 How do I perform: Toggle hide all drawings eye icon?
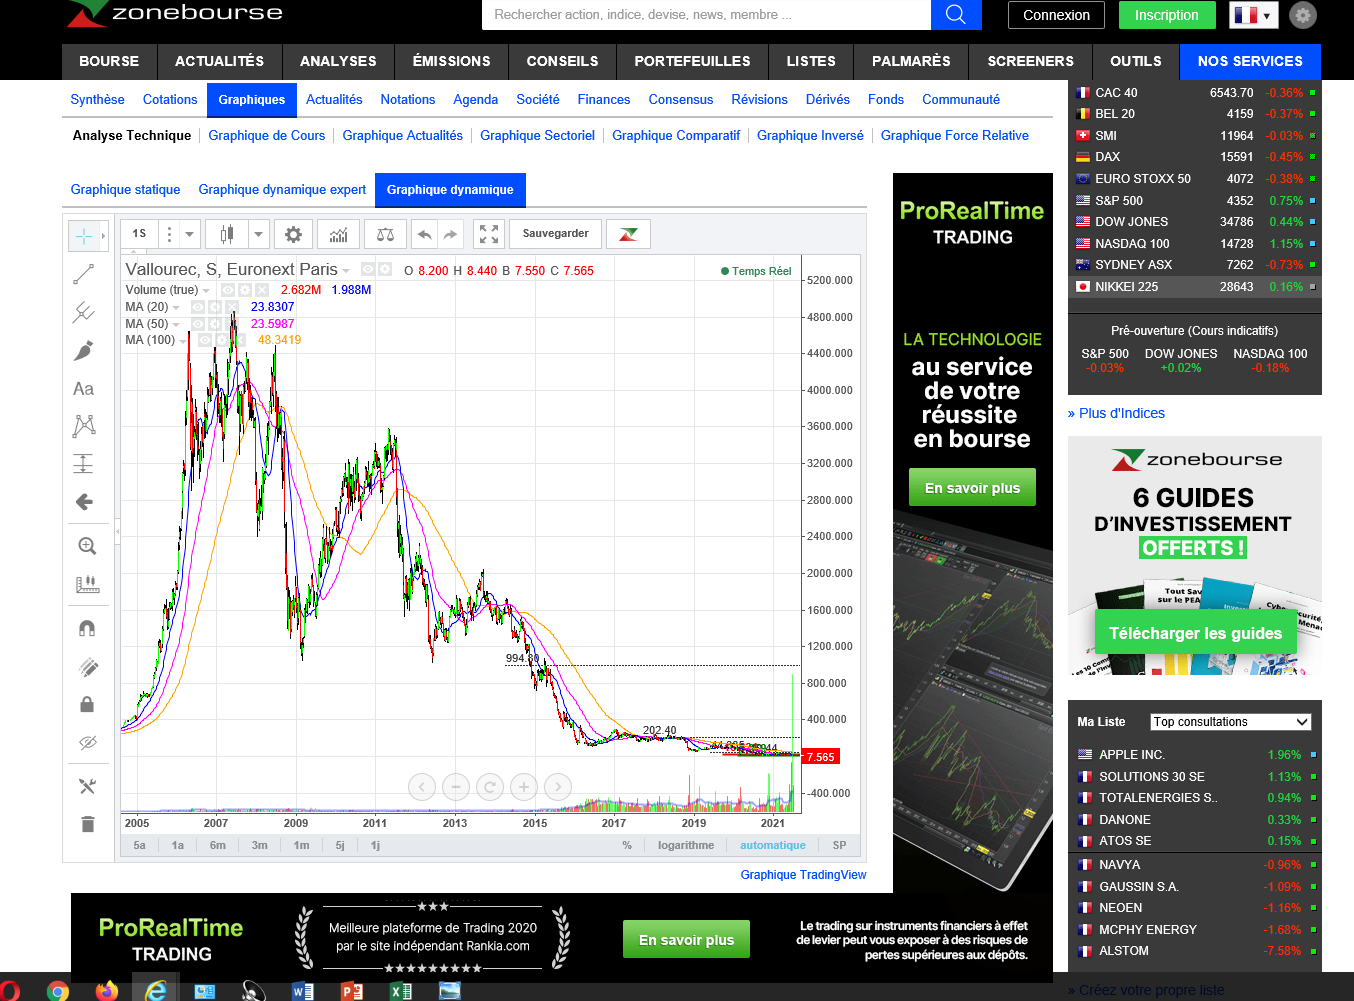click(87, 742)
